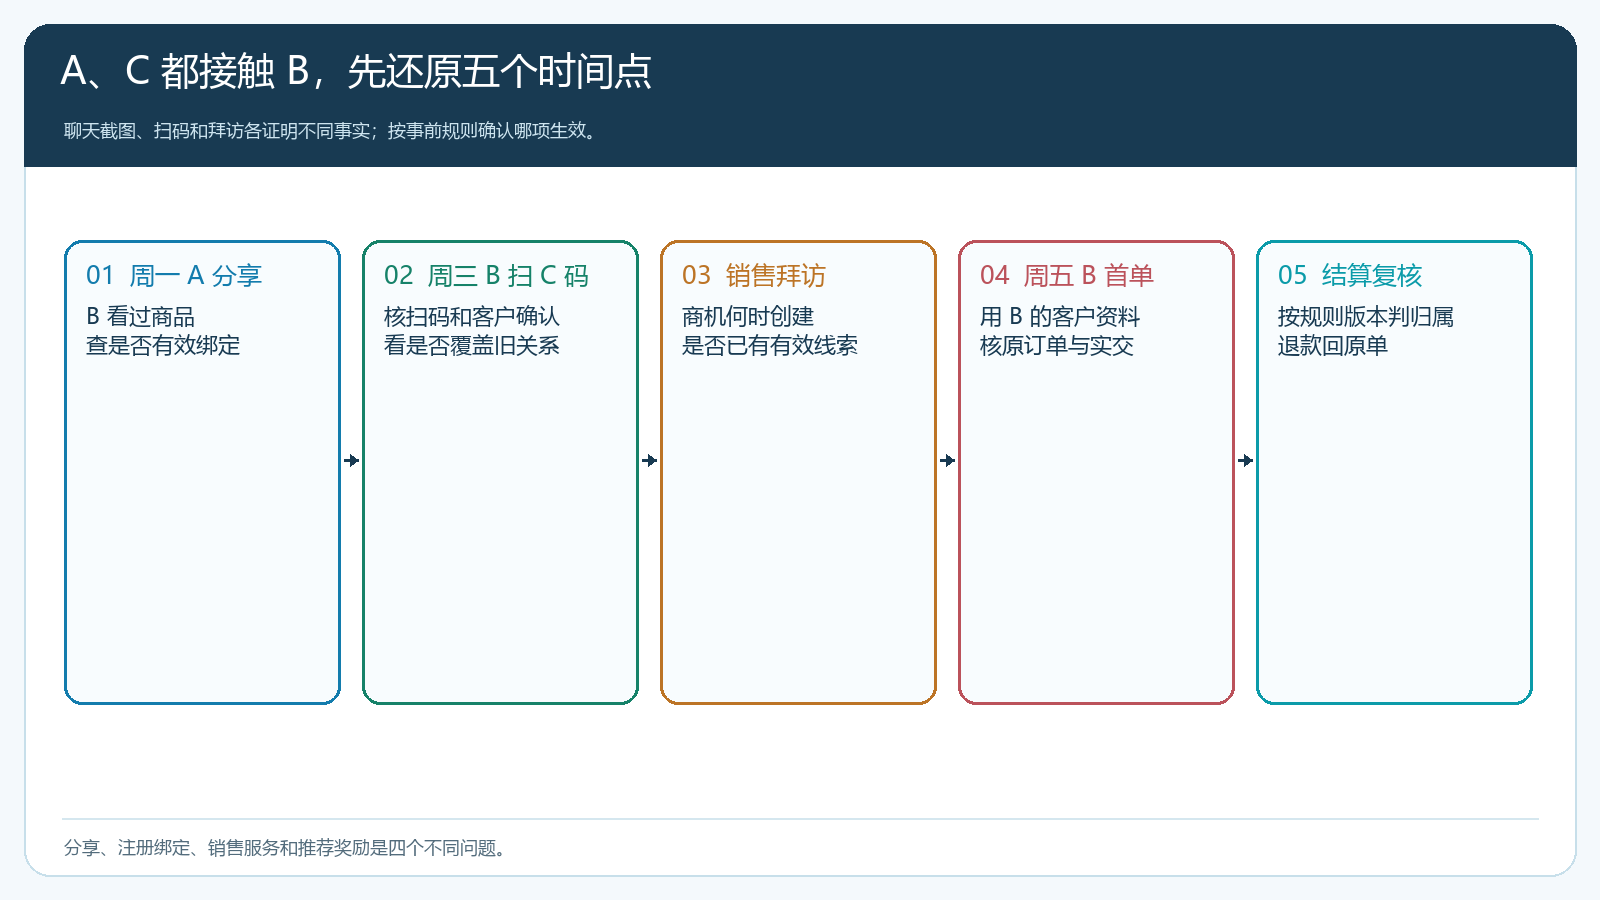This screenshot has height=900, width=1600.
Task: Click the line "是否已有有效线索"
Action: point(769,346)
